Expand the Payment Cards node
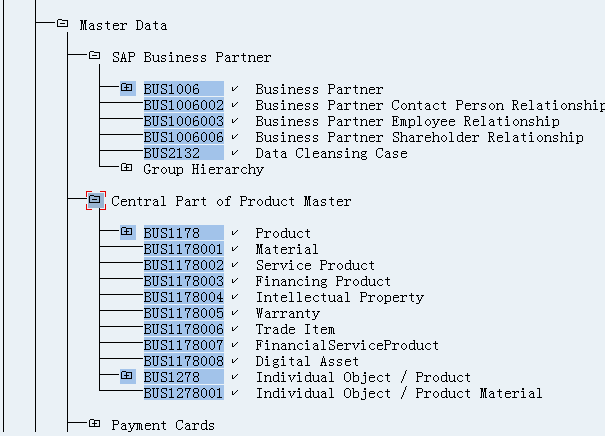Viewport: 605px width, 436px height. click(x=95, y=424)
